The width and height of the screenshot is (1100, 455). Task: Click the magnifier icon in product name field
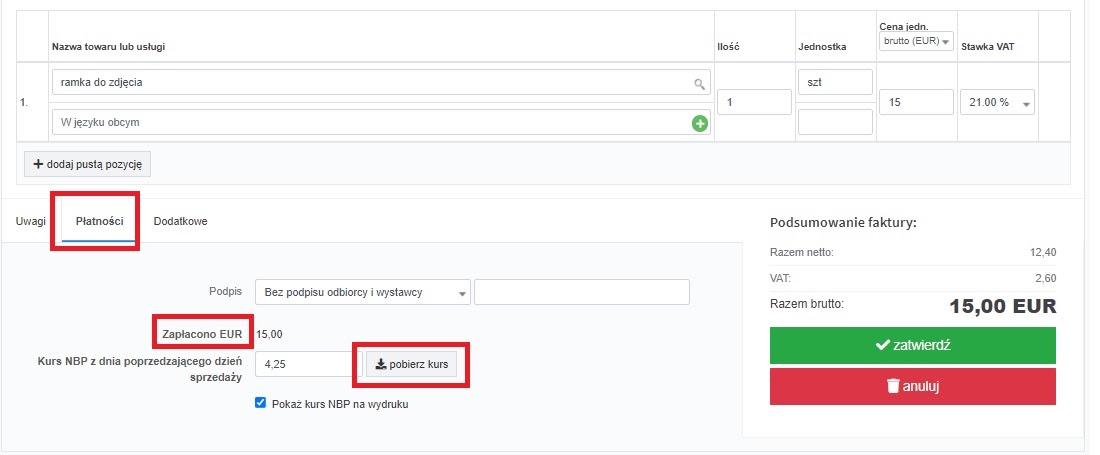pyautogui.click(x=699, y=84)
